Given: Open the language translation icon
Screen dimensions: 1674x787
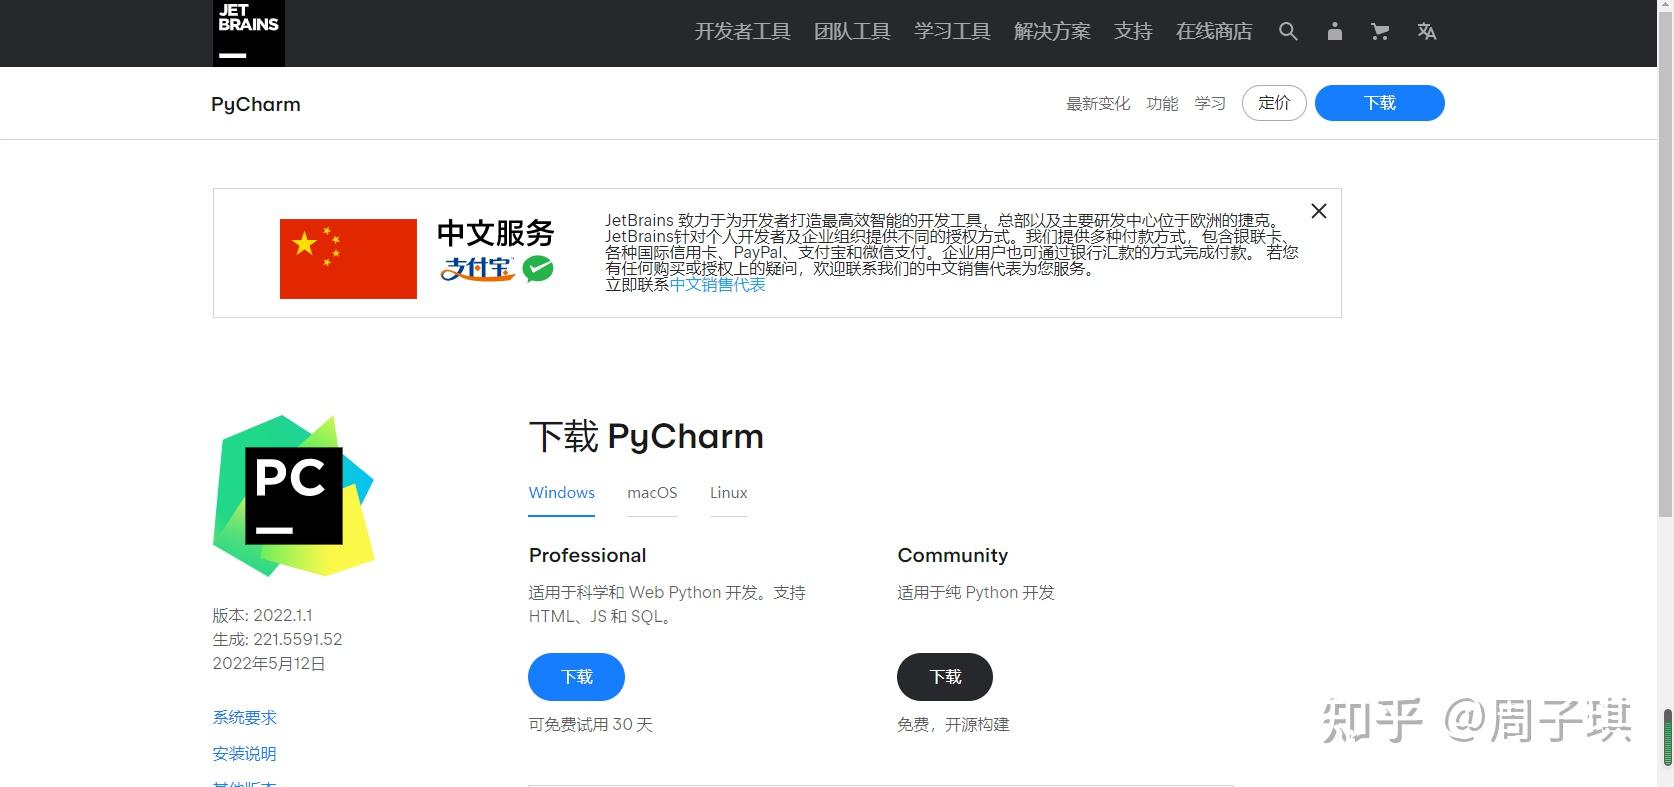Looking at the screenshot, I should tap(1427, 32).
